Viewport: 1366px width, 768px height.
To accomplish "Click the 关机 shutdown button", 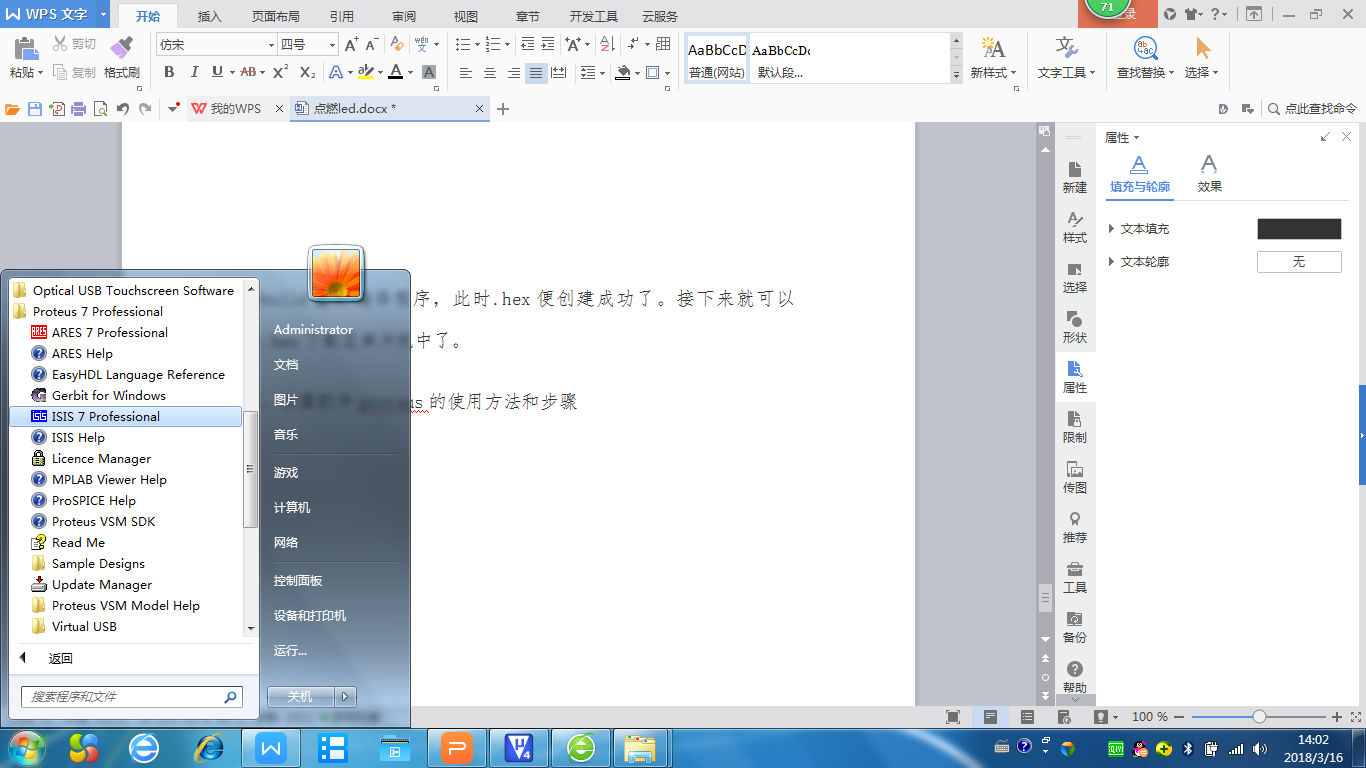I will click(x=300, y=697).
